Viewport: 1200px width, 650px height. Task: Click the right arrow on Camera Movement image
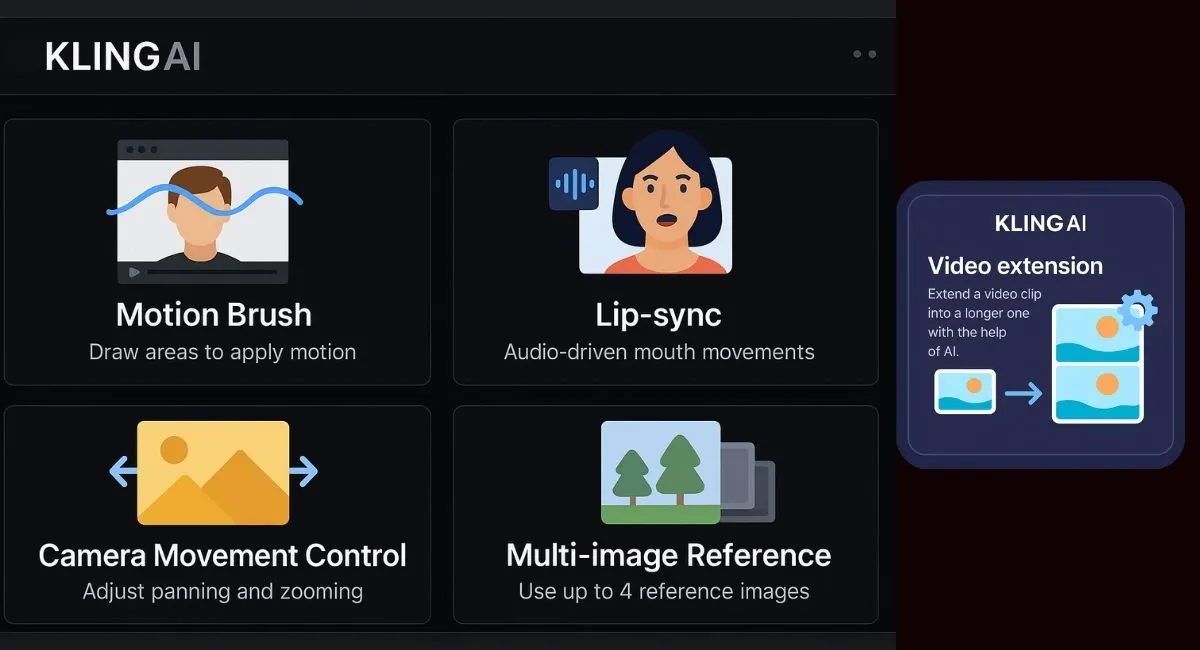click(303, 470)
